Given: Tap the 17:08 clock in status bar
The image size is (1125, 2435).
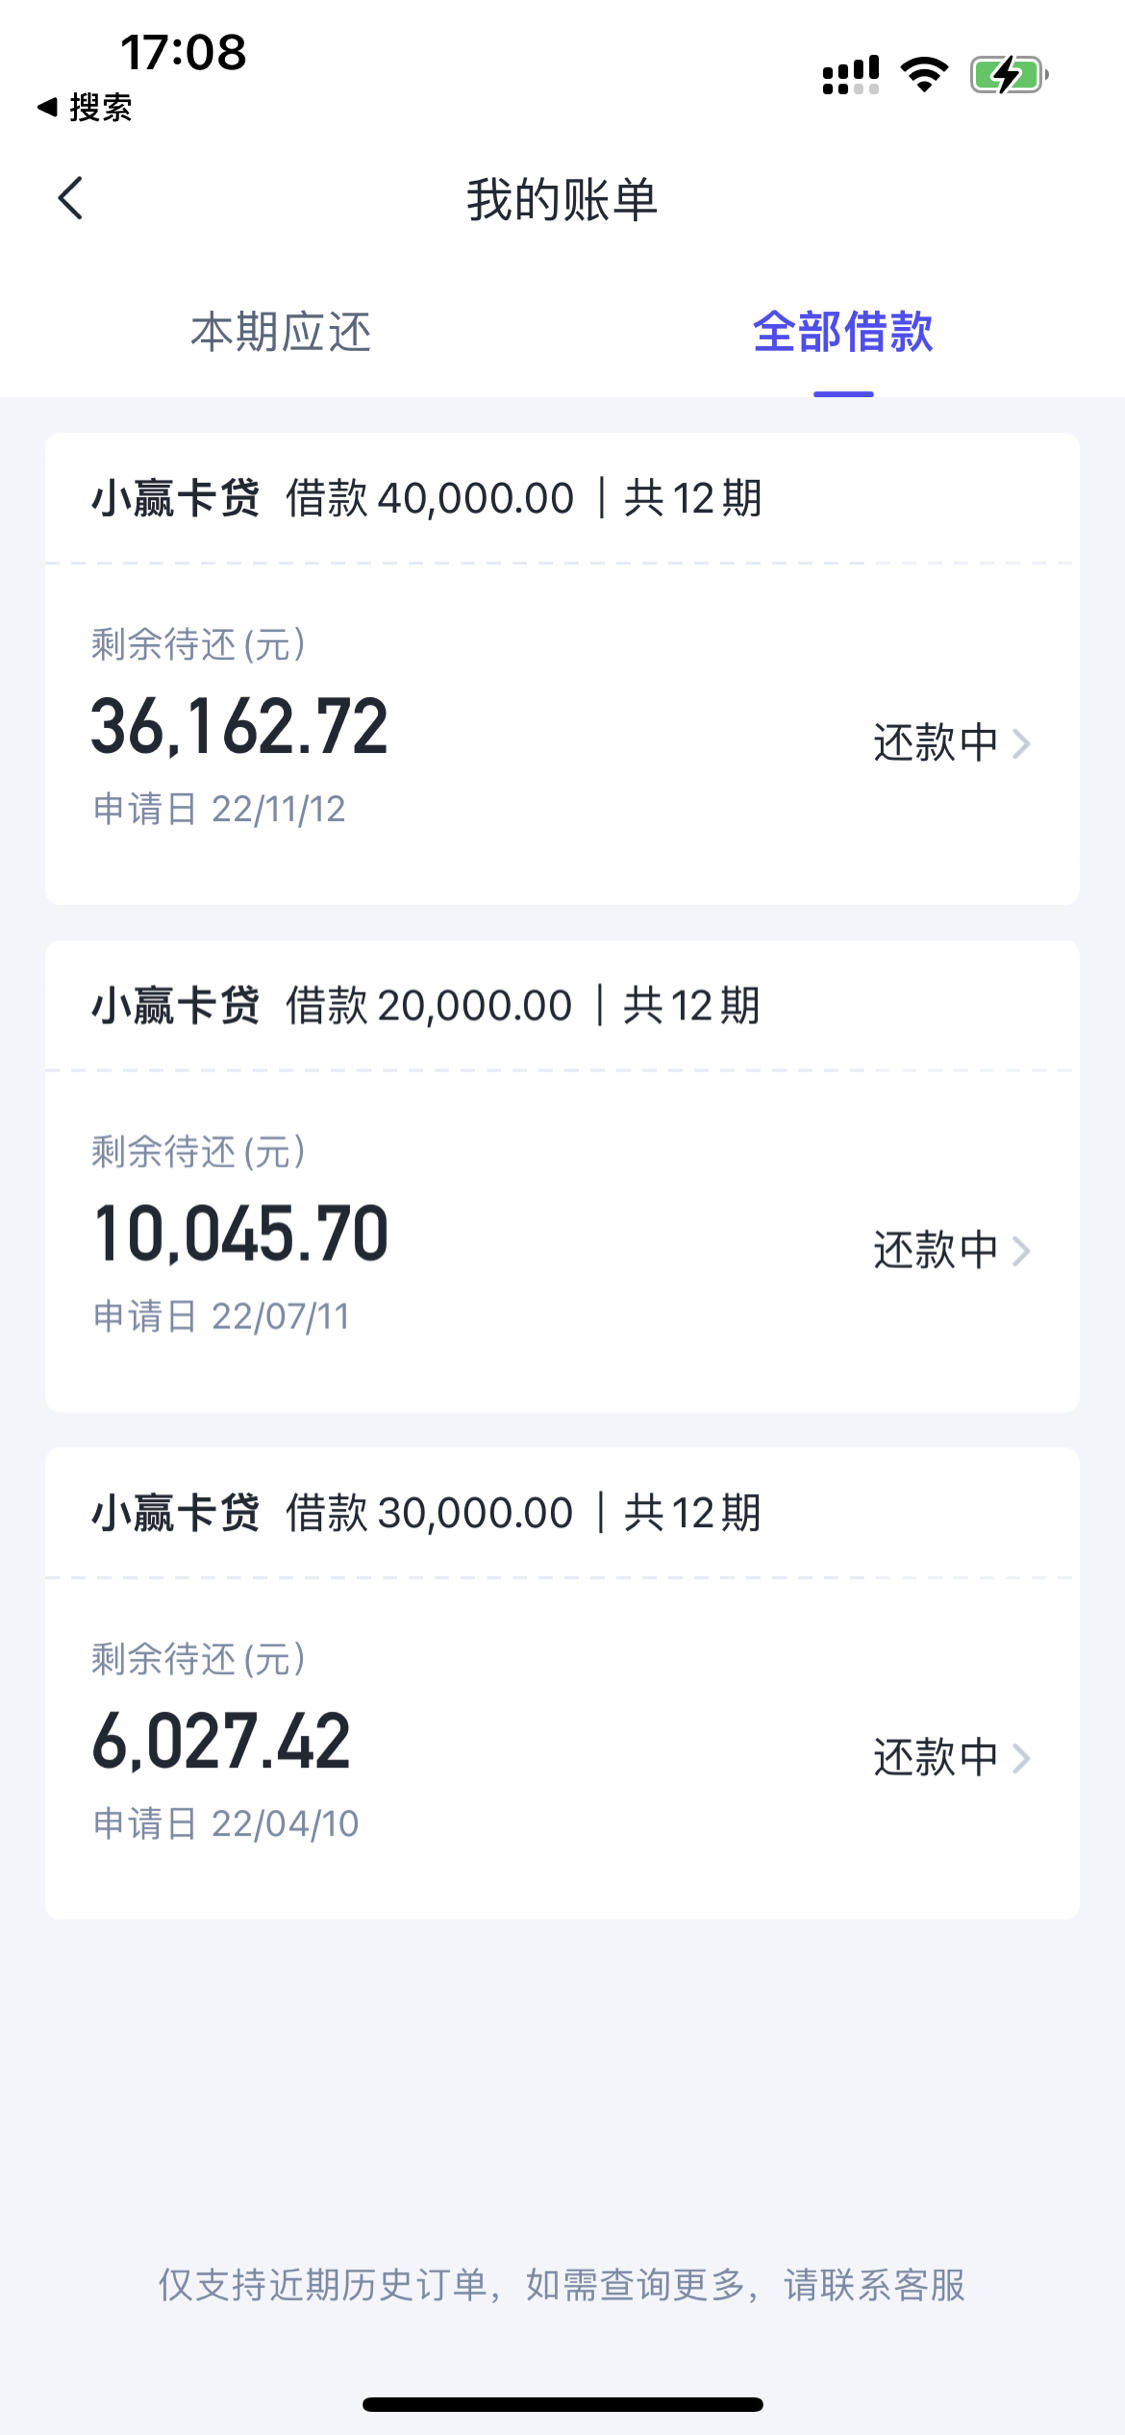Looking at the screenshot, I should click(x=183, y=52).
